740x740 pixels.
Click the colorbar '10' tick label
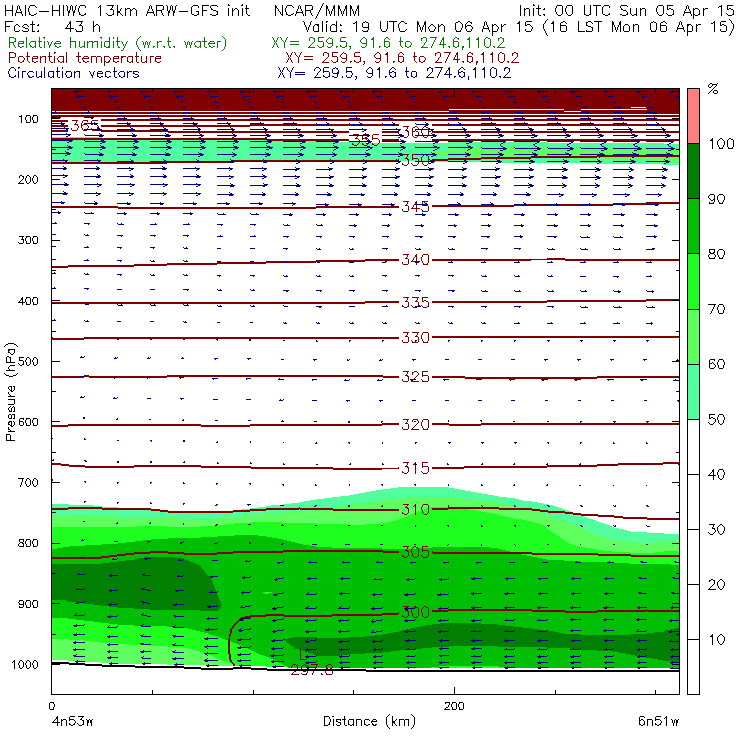pos(716,640)
